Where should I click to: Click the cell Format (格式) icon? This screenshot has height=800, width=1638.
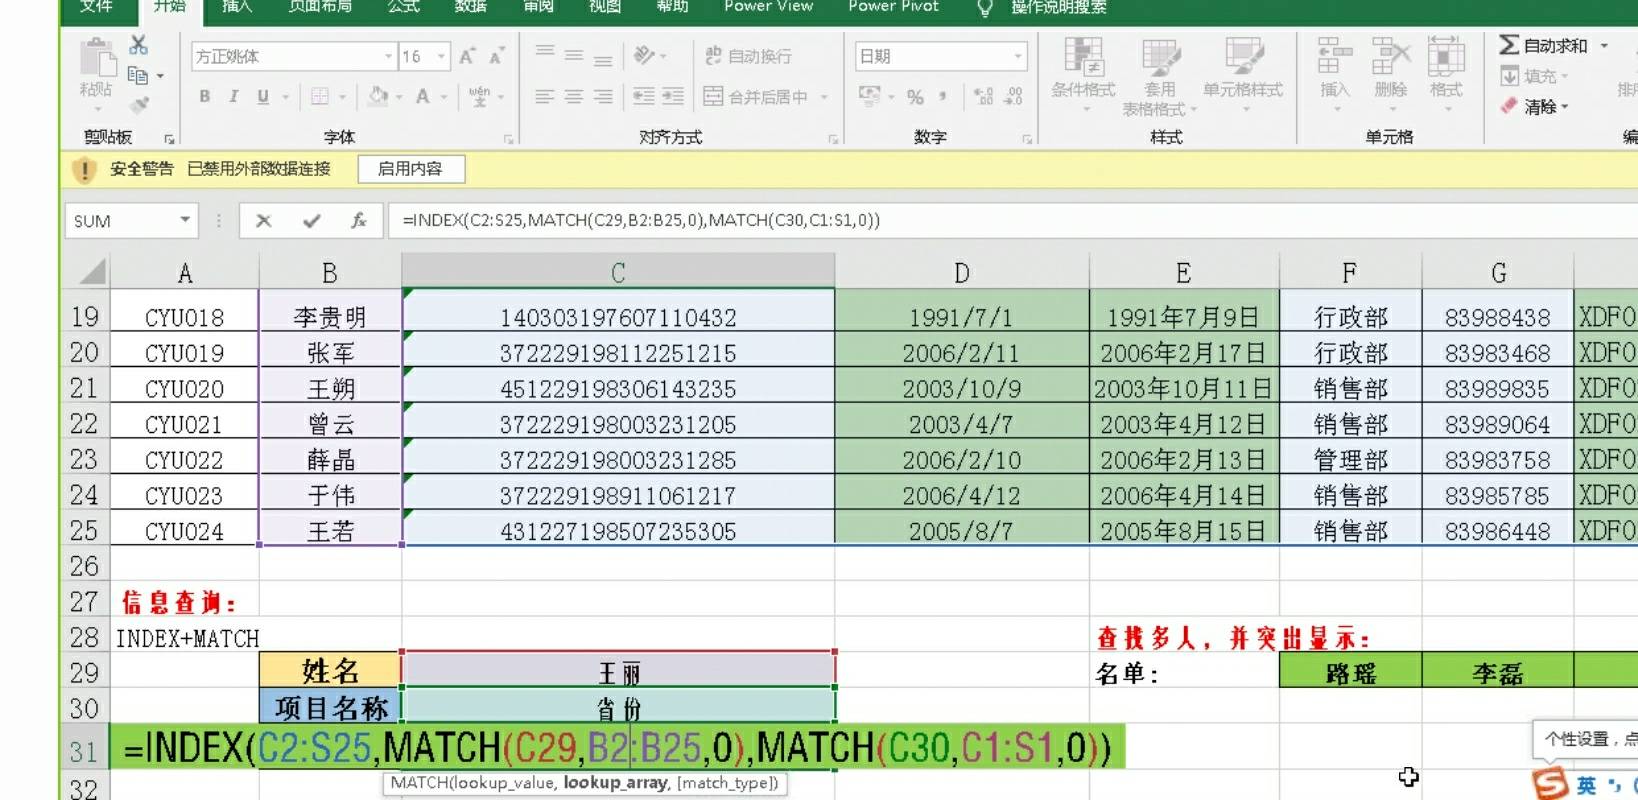1446,56
